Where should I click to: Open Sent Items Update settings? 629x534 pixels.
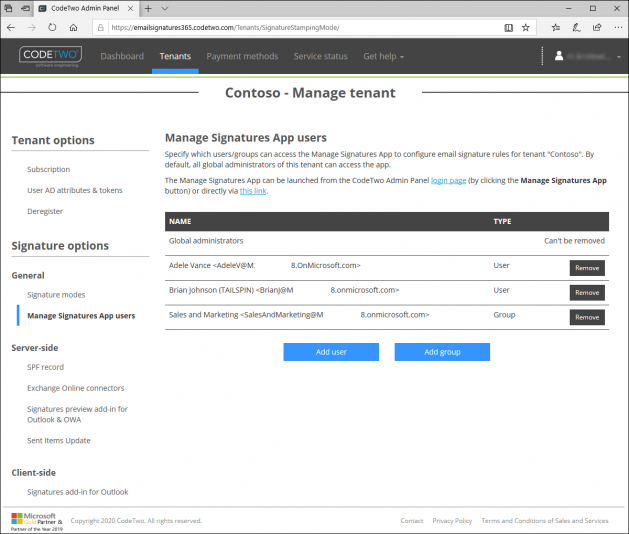coord(59,441)
